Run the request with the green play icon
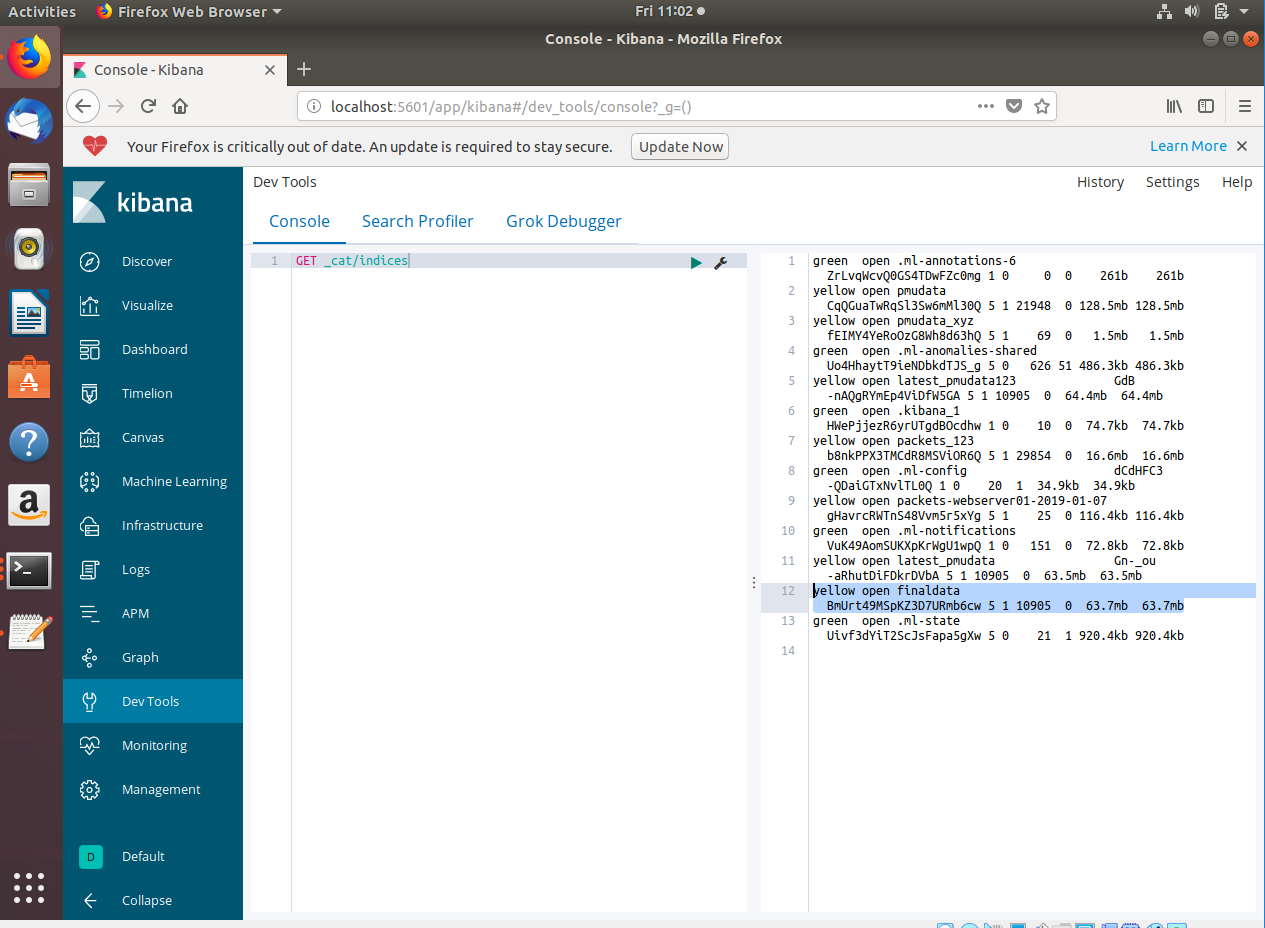This screenshot has height=928, width=1265. 696,262
